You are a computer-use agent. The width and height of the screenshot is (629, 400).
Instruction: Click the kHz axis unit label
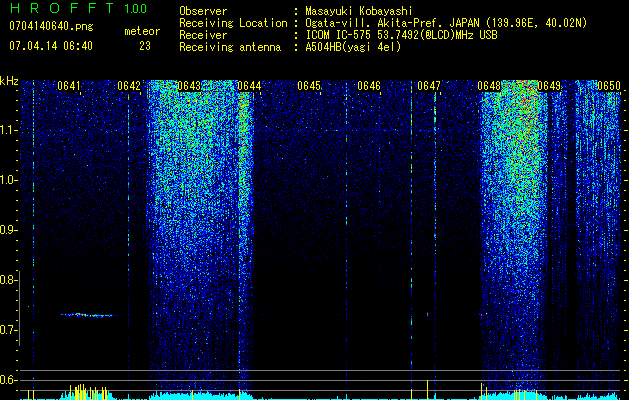9,81
